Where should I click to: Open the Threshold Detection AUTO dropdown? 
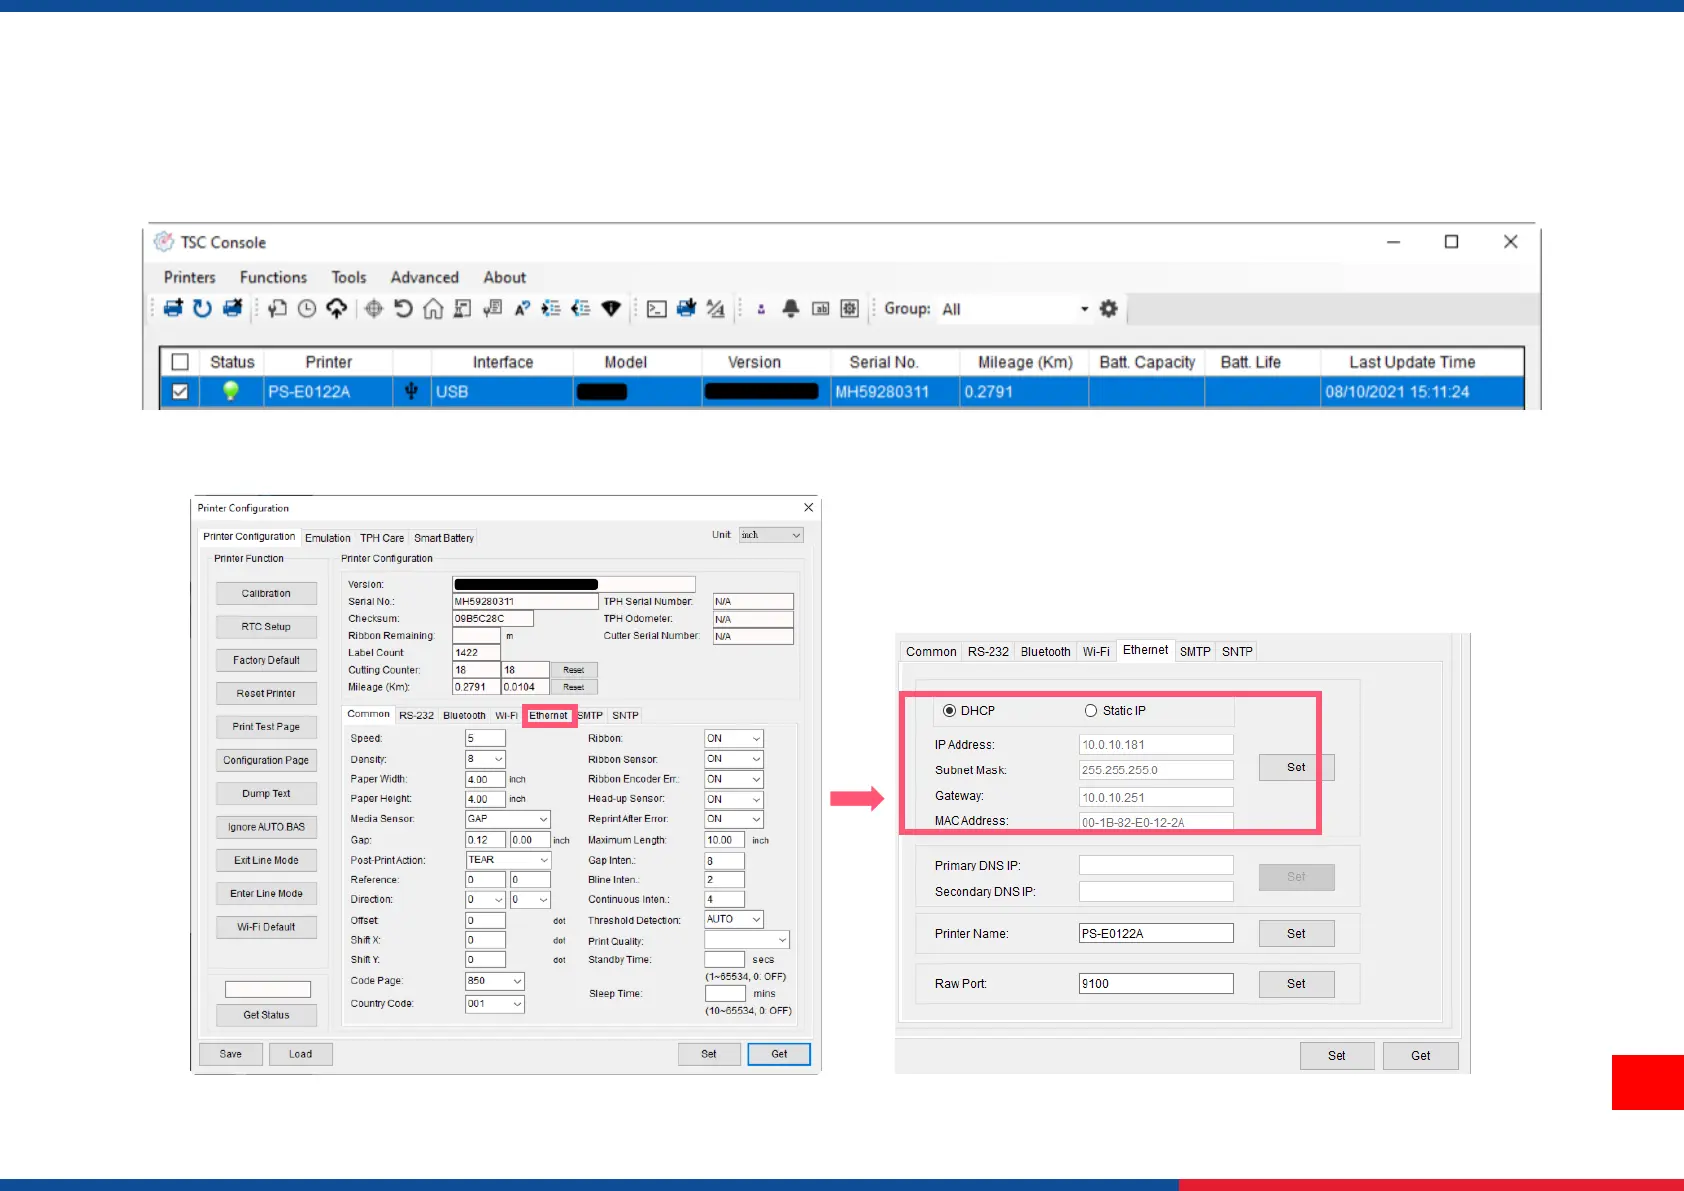tap(734, 919)
